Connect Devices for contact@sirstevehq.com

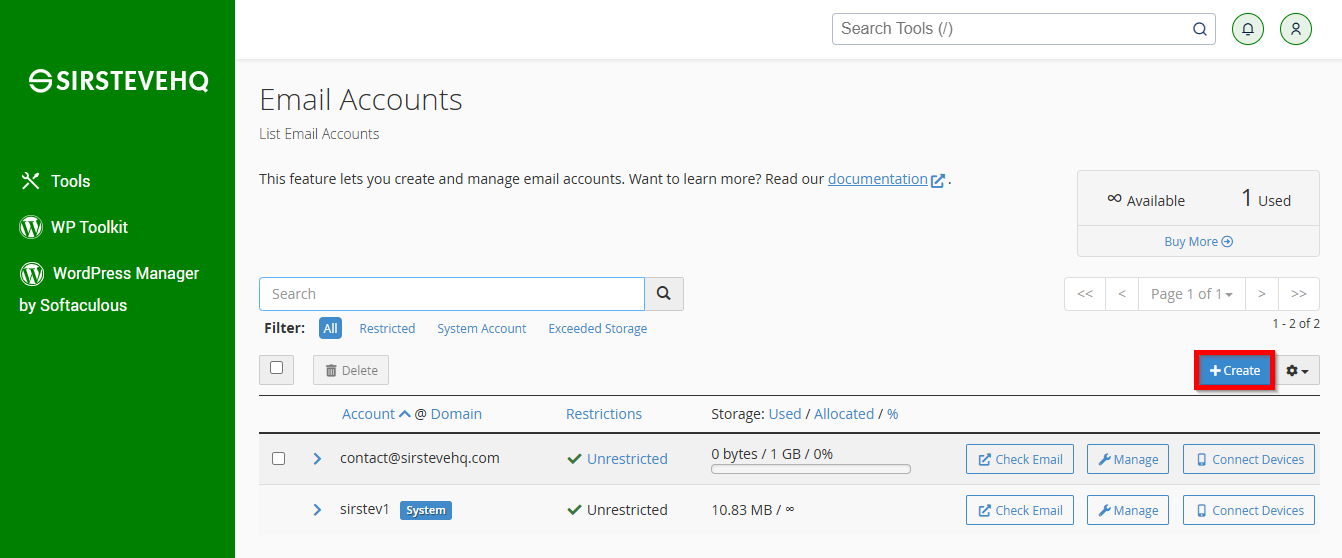point(1249,459)
